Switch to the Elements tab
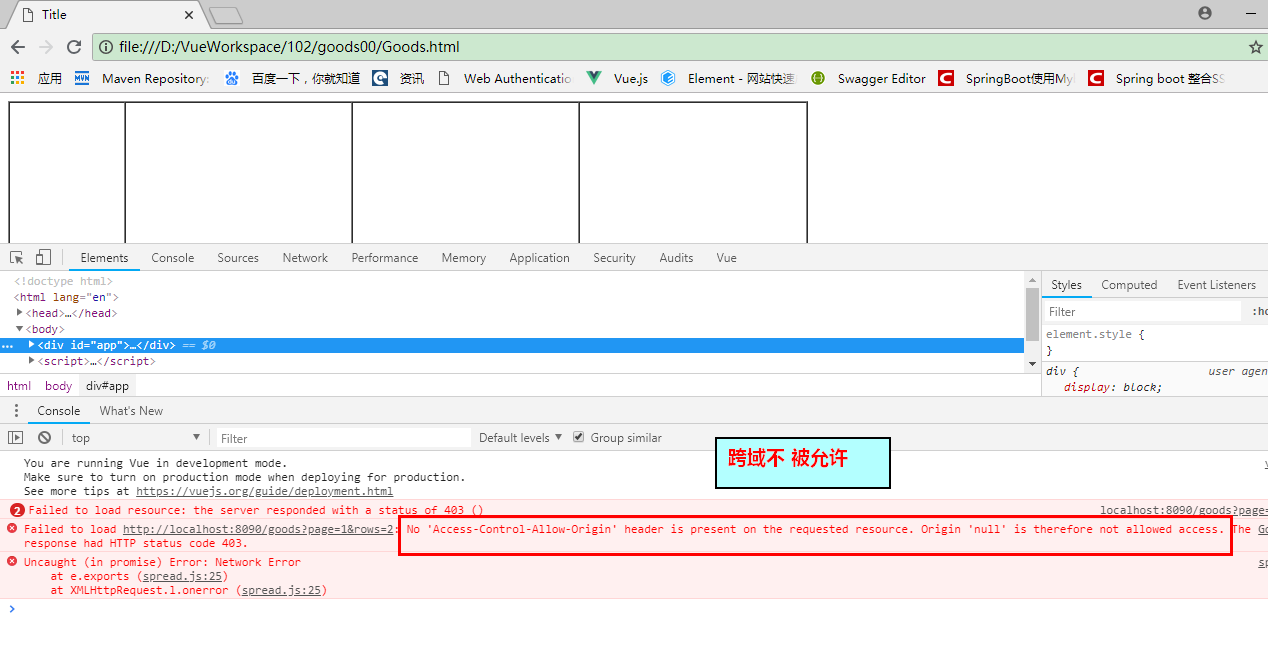Screen dimensions: 1268x648 [x=104, y=257]
